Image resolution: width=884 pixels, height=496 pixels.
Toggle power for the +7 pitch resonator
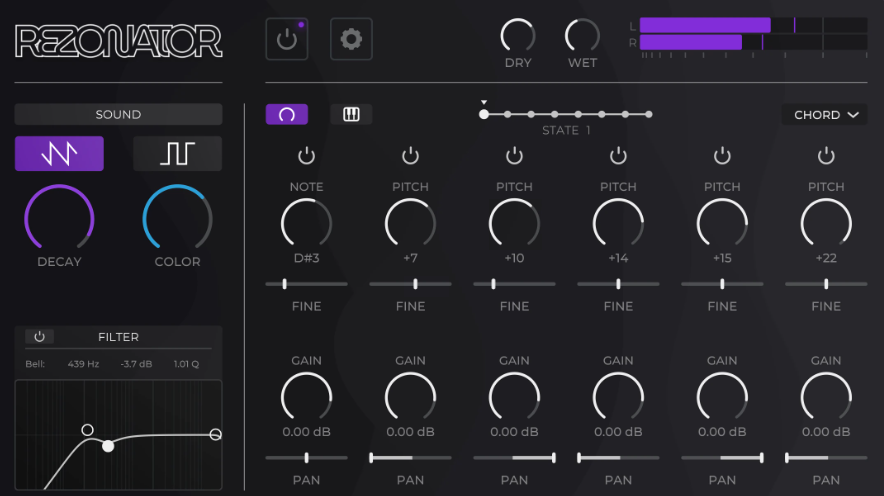(x=410, y=156)
